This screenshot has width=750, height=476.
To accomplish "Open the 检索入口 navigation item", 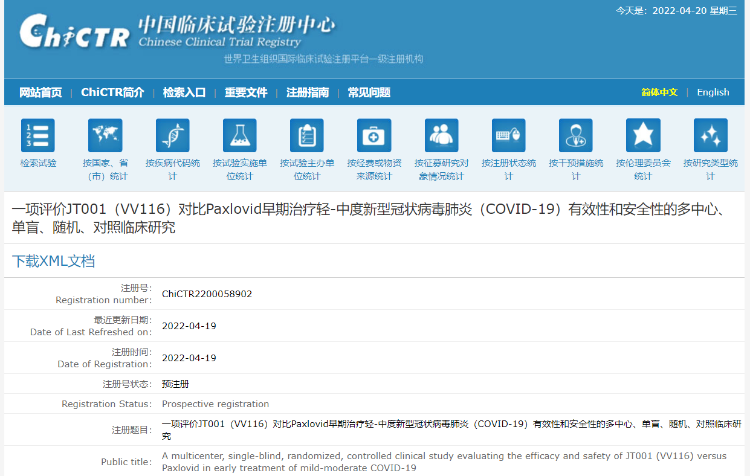I will tap(184, 92).
